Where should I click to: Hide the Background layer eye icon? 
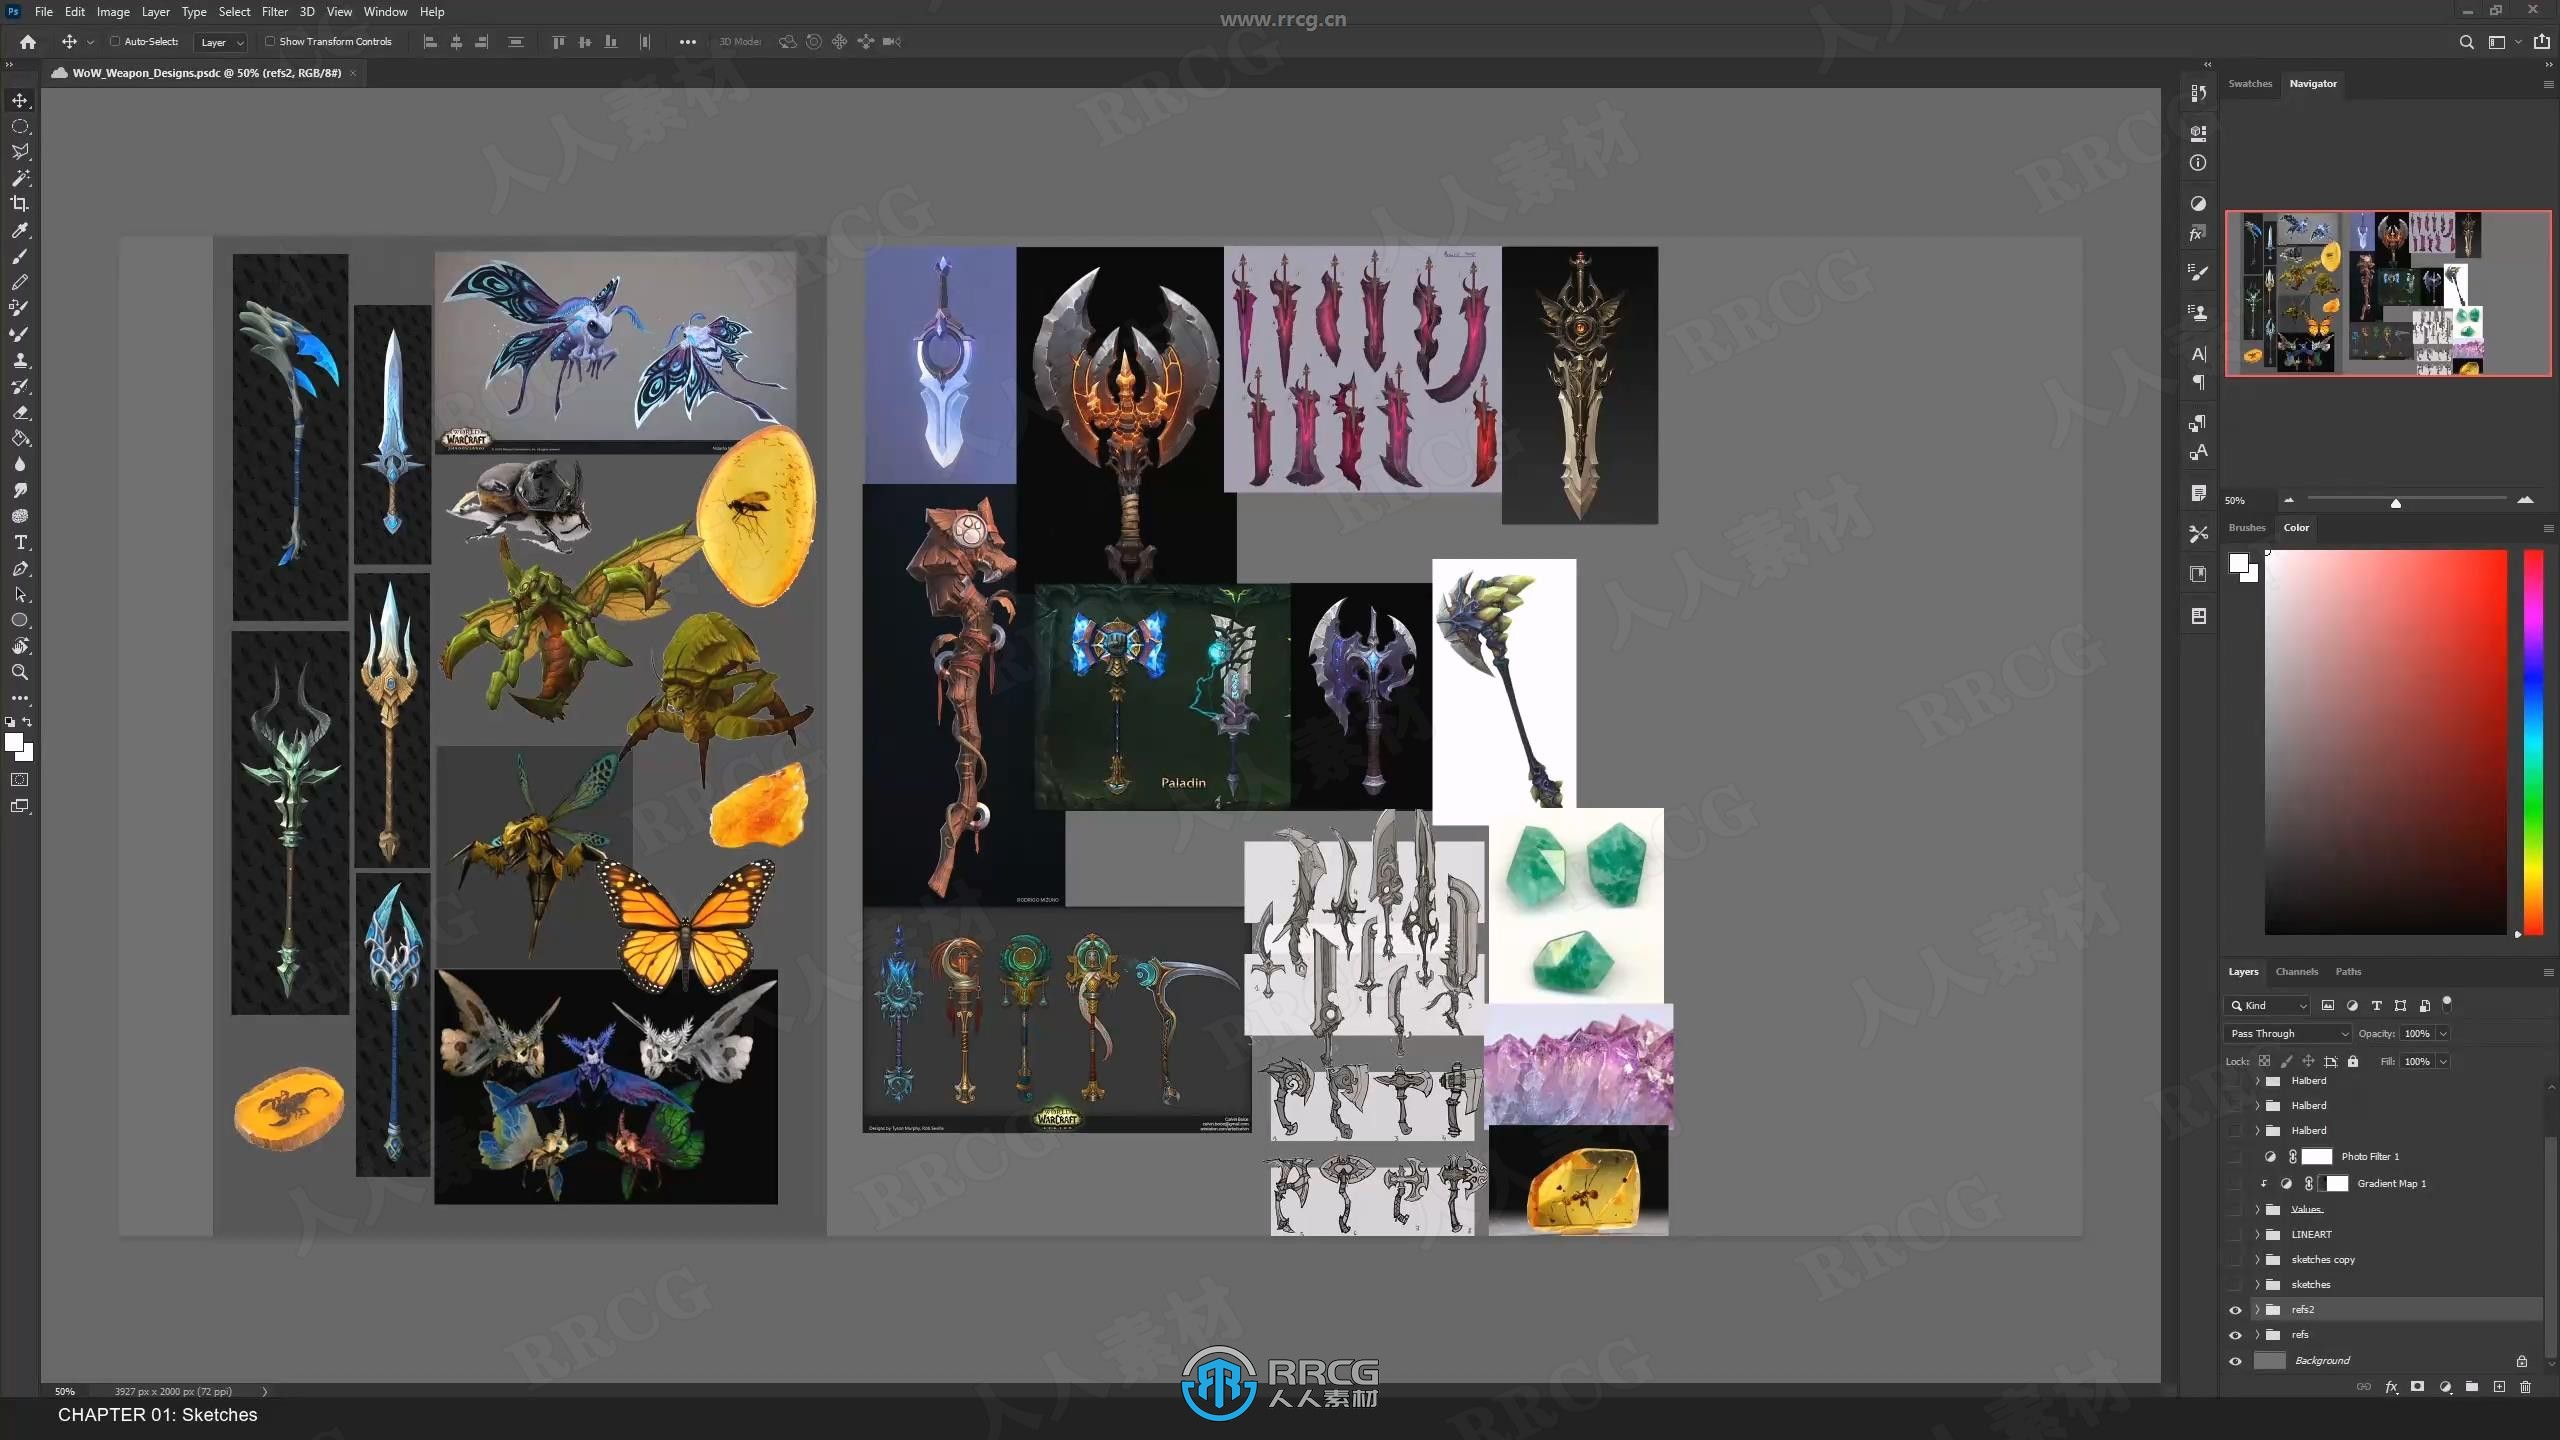[x=2235, y=1361]
